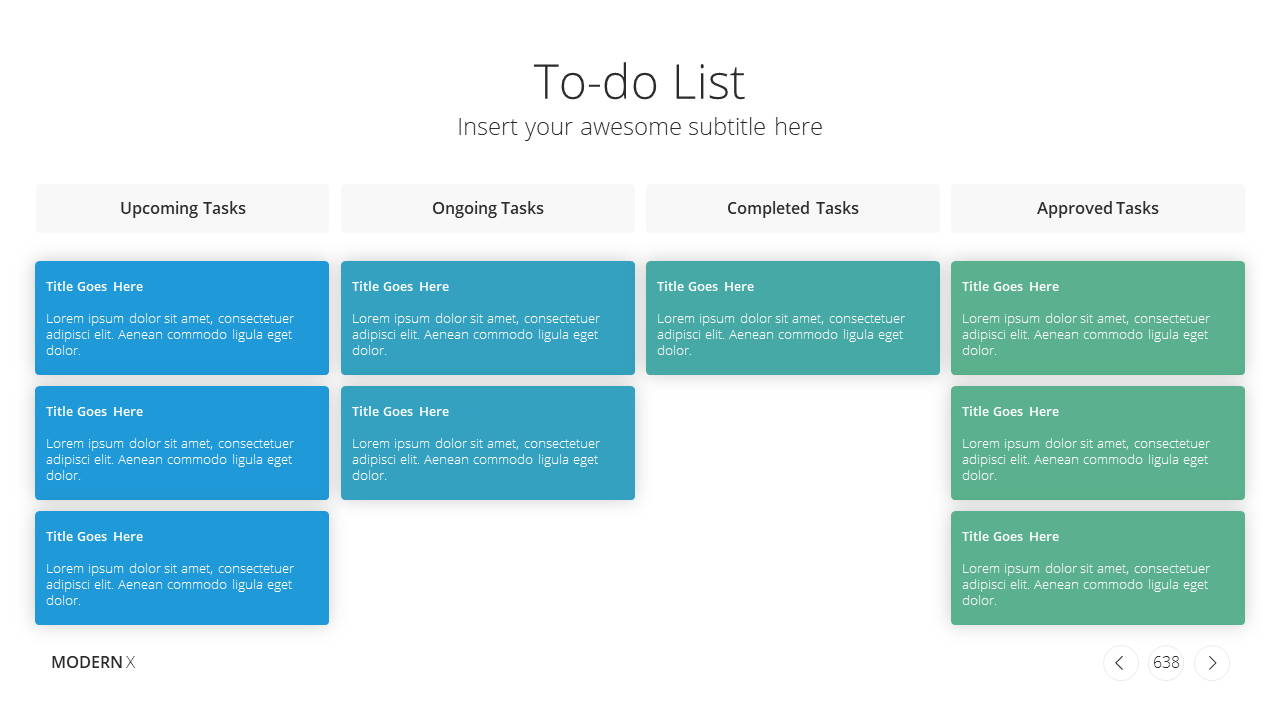
Task: Click the first blue Upcoming Tasks card
Action: (182, 318)
